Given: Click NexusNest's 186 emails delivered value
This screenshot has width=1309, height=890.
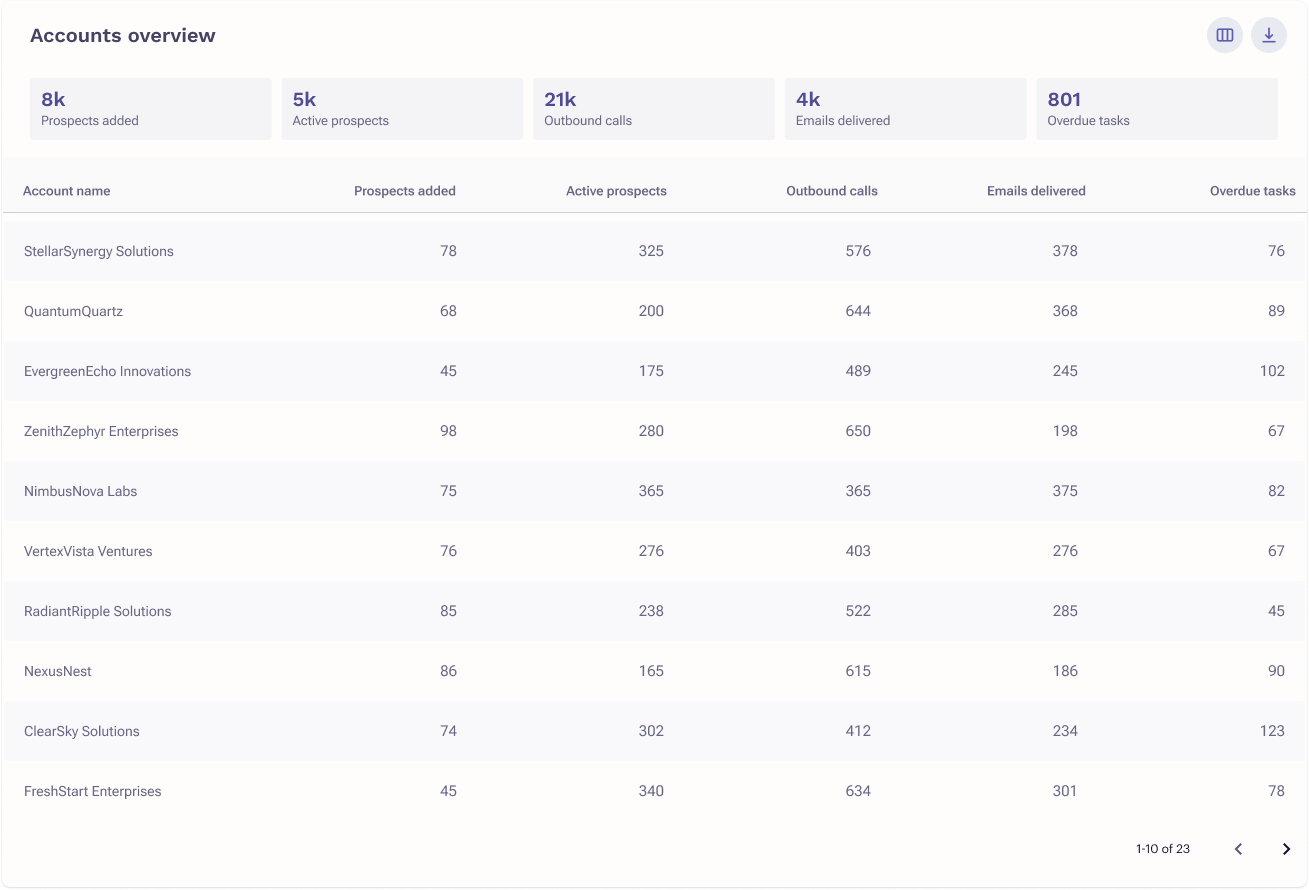Looking at the screenshot, I should pos(1065,671).
